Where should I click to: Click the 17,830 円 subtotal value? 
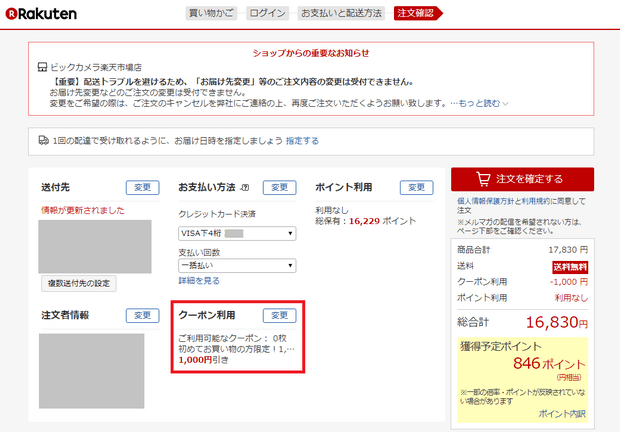tap(568, 250)
